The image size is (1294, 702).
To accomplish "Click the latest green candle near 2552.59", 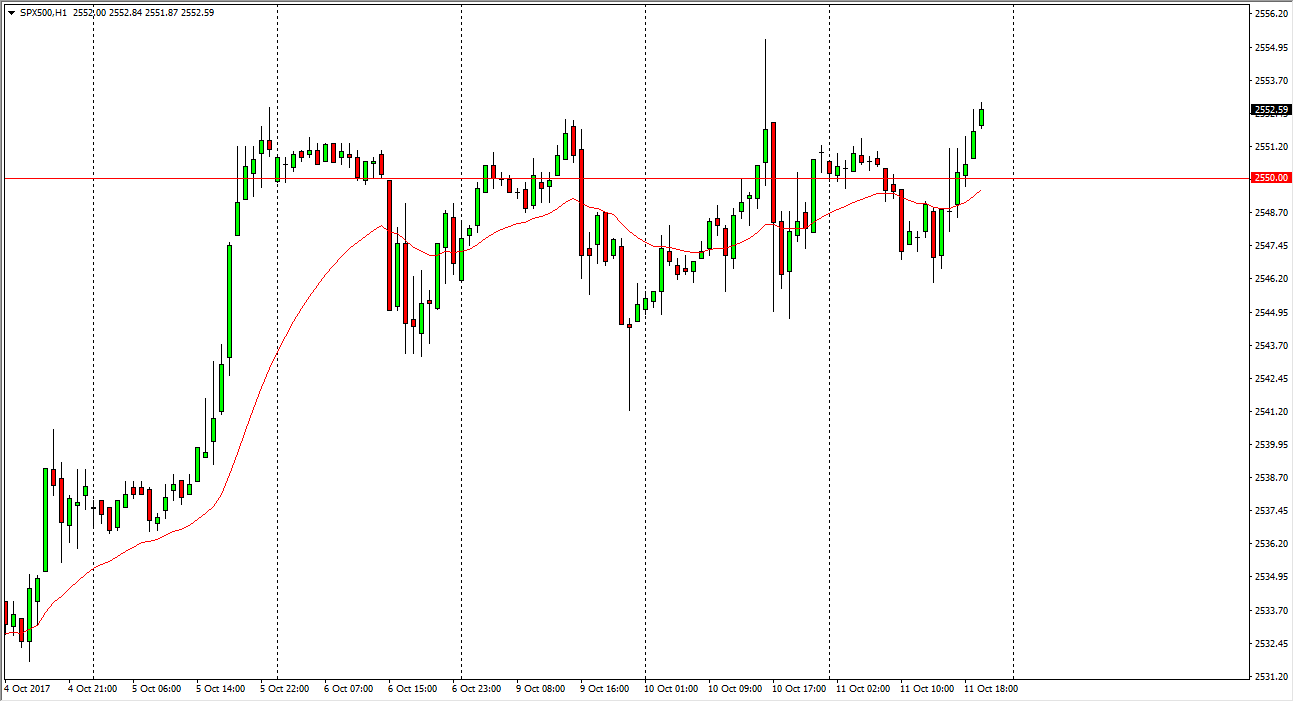I will (981, 117).
